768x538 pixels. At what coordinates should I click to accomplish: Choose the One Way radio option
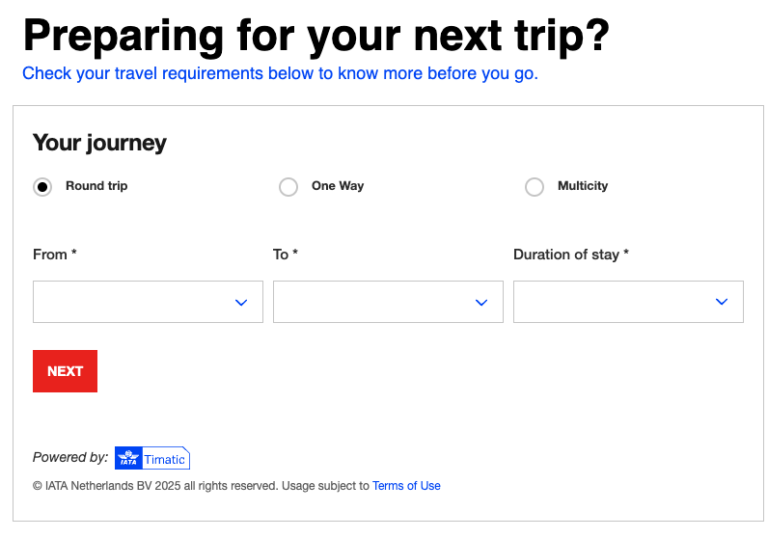point(288,187)
